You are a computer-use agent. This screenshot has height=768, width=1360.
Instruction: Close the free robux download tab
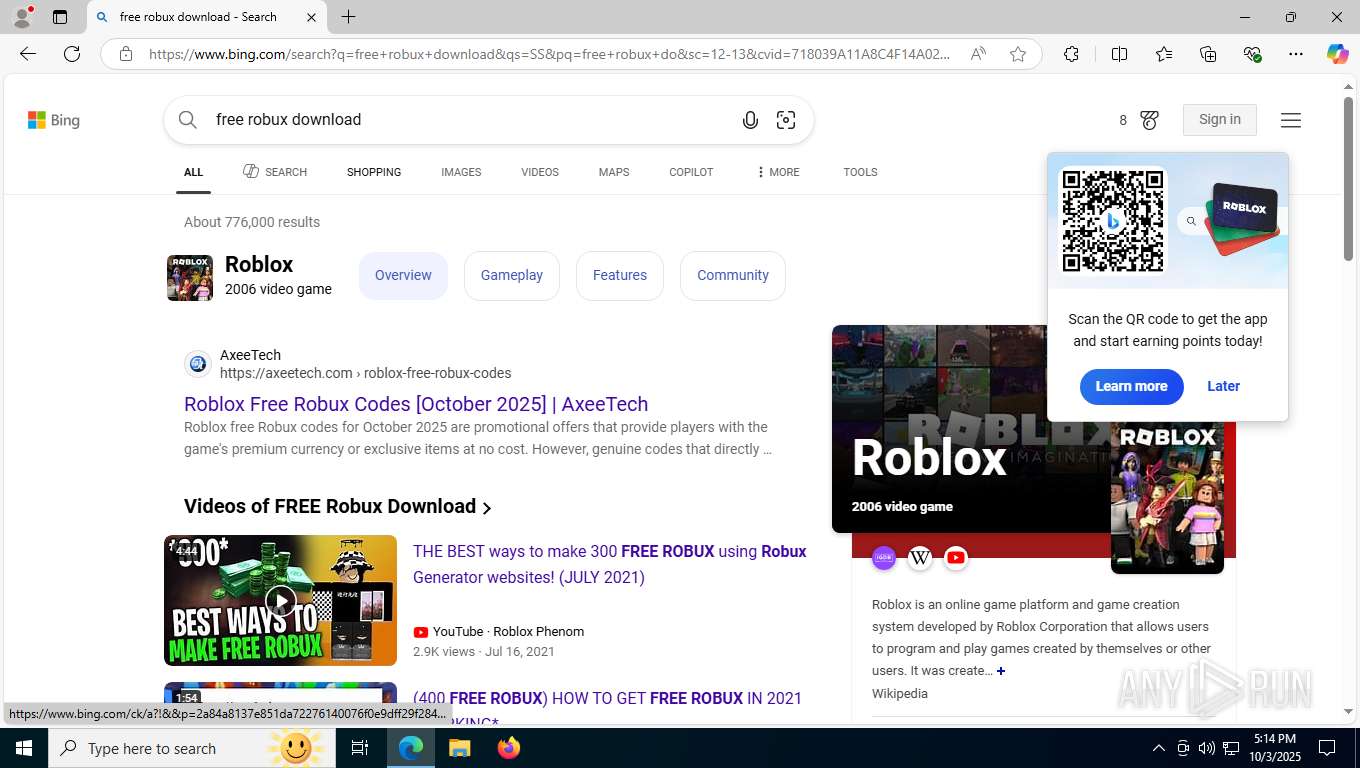pos(311,17)
